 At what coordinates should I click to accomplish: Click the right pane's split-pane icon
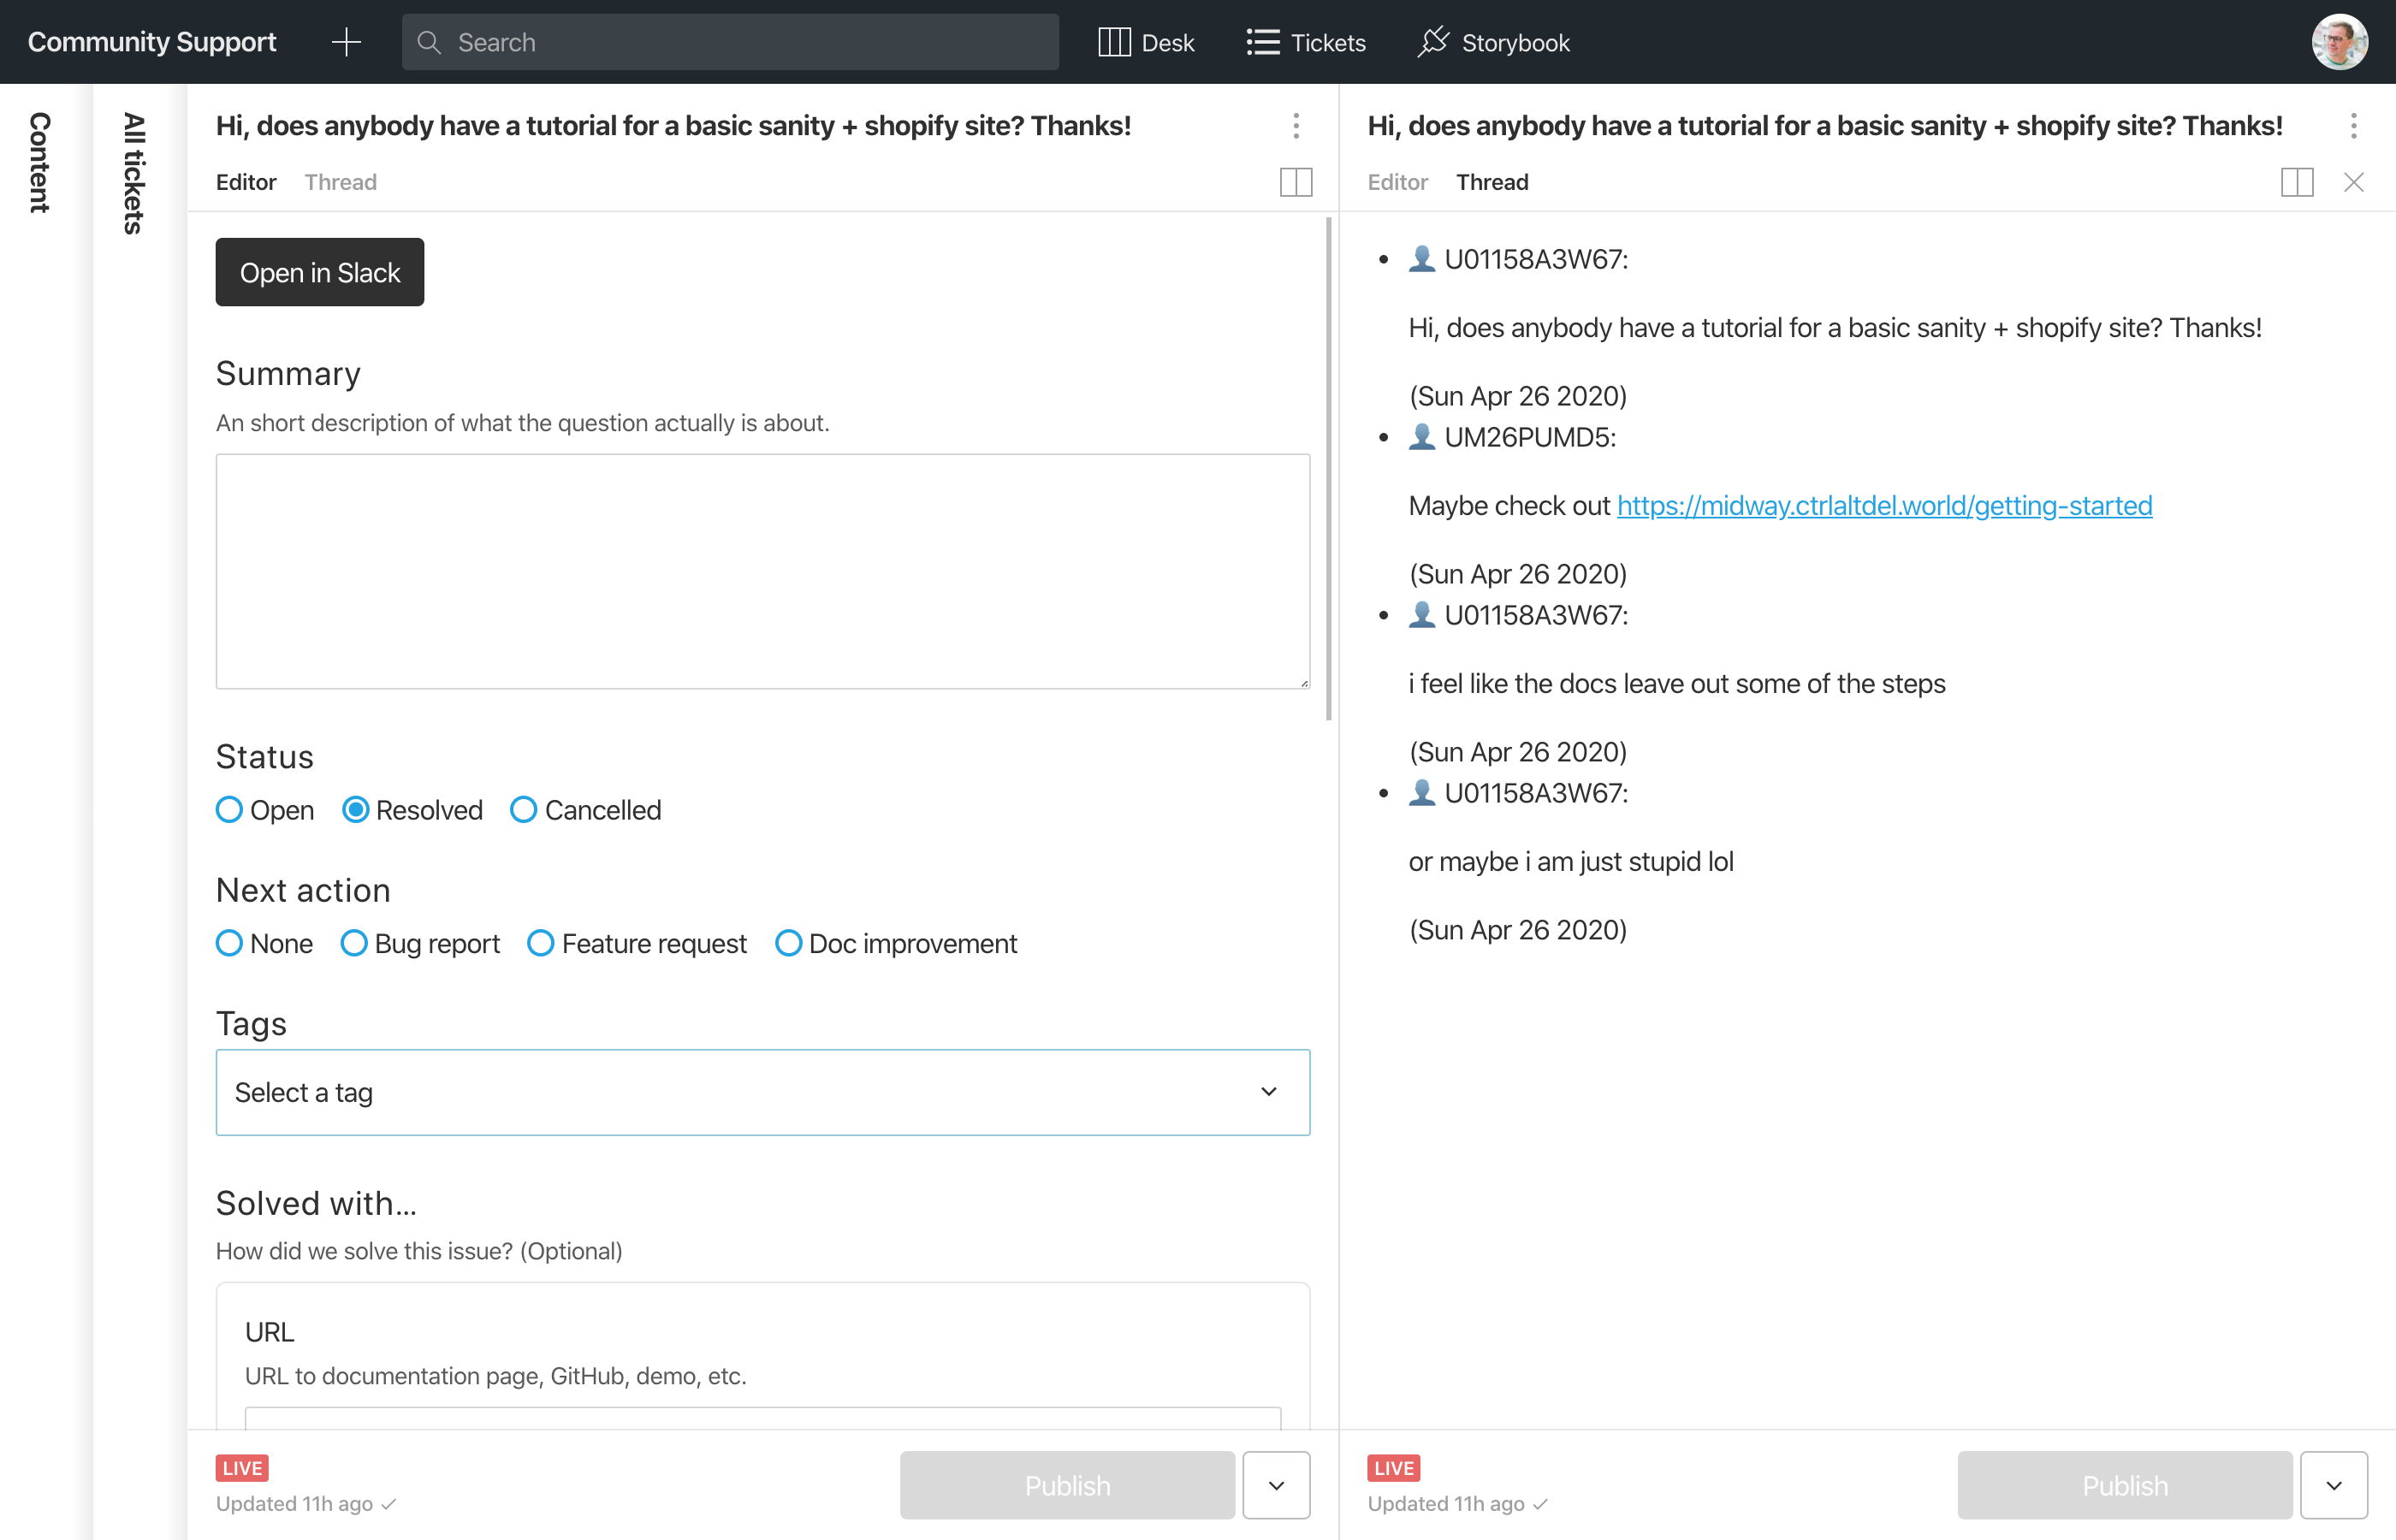click(x=2297, y=182)
